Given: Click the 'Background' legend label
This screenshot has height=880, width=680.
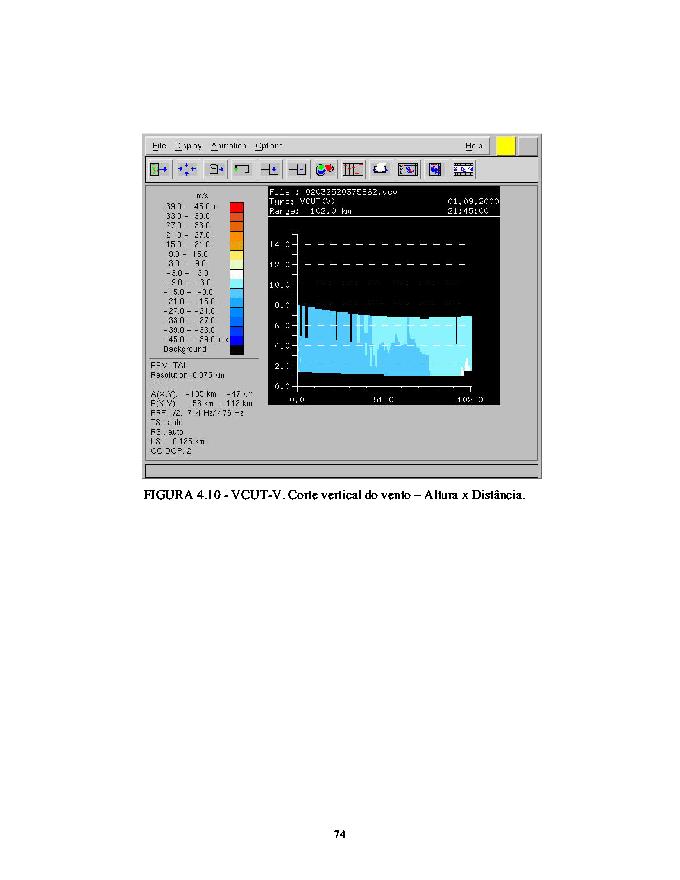Looking at the screenshot, I should click(185, 349).
